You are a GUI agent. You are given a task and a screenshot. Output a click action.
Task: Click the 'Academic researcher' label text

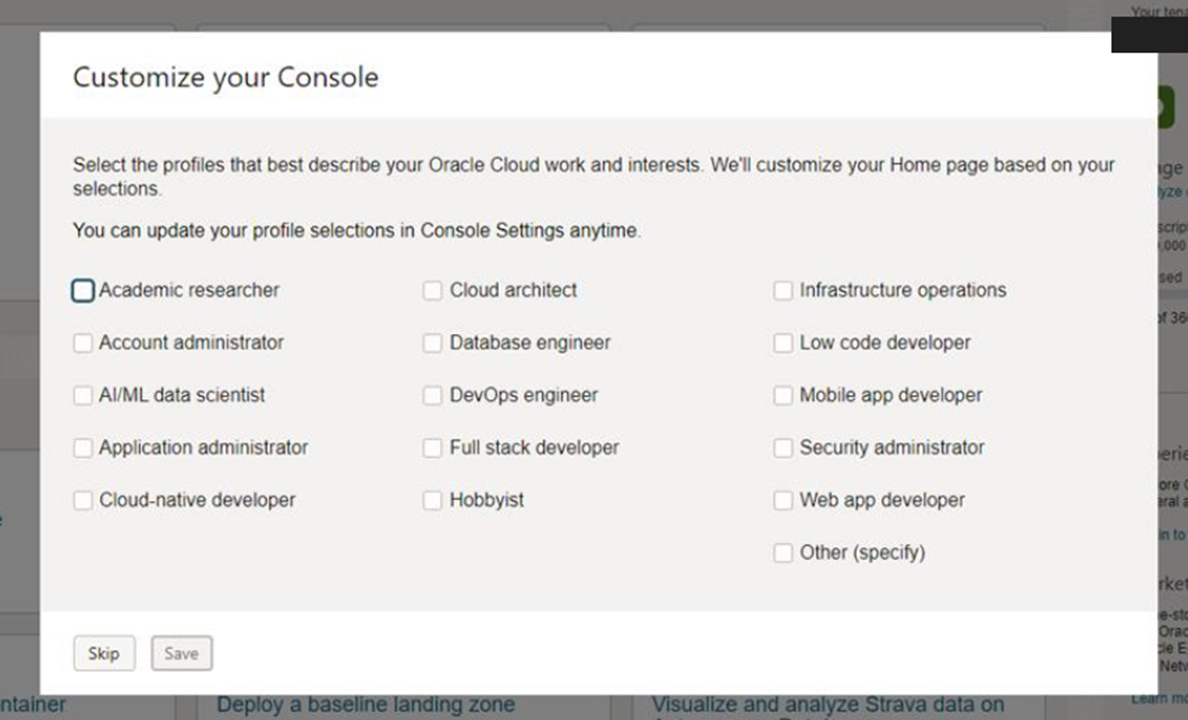[189, 290]
